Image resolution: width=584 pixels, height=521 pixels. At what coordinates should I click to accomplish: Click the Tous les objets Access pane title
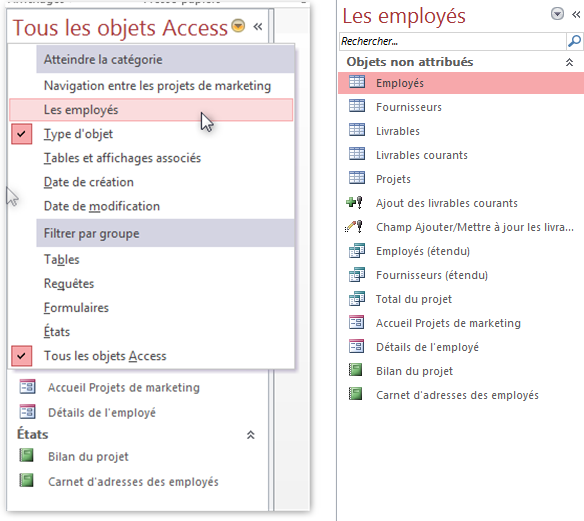click(120, 28)
